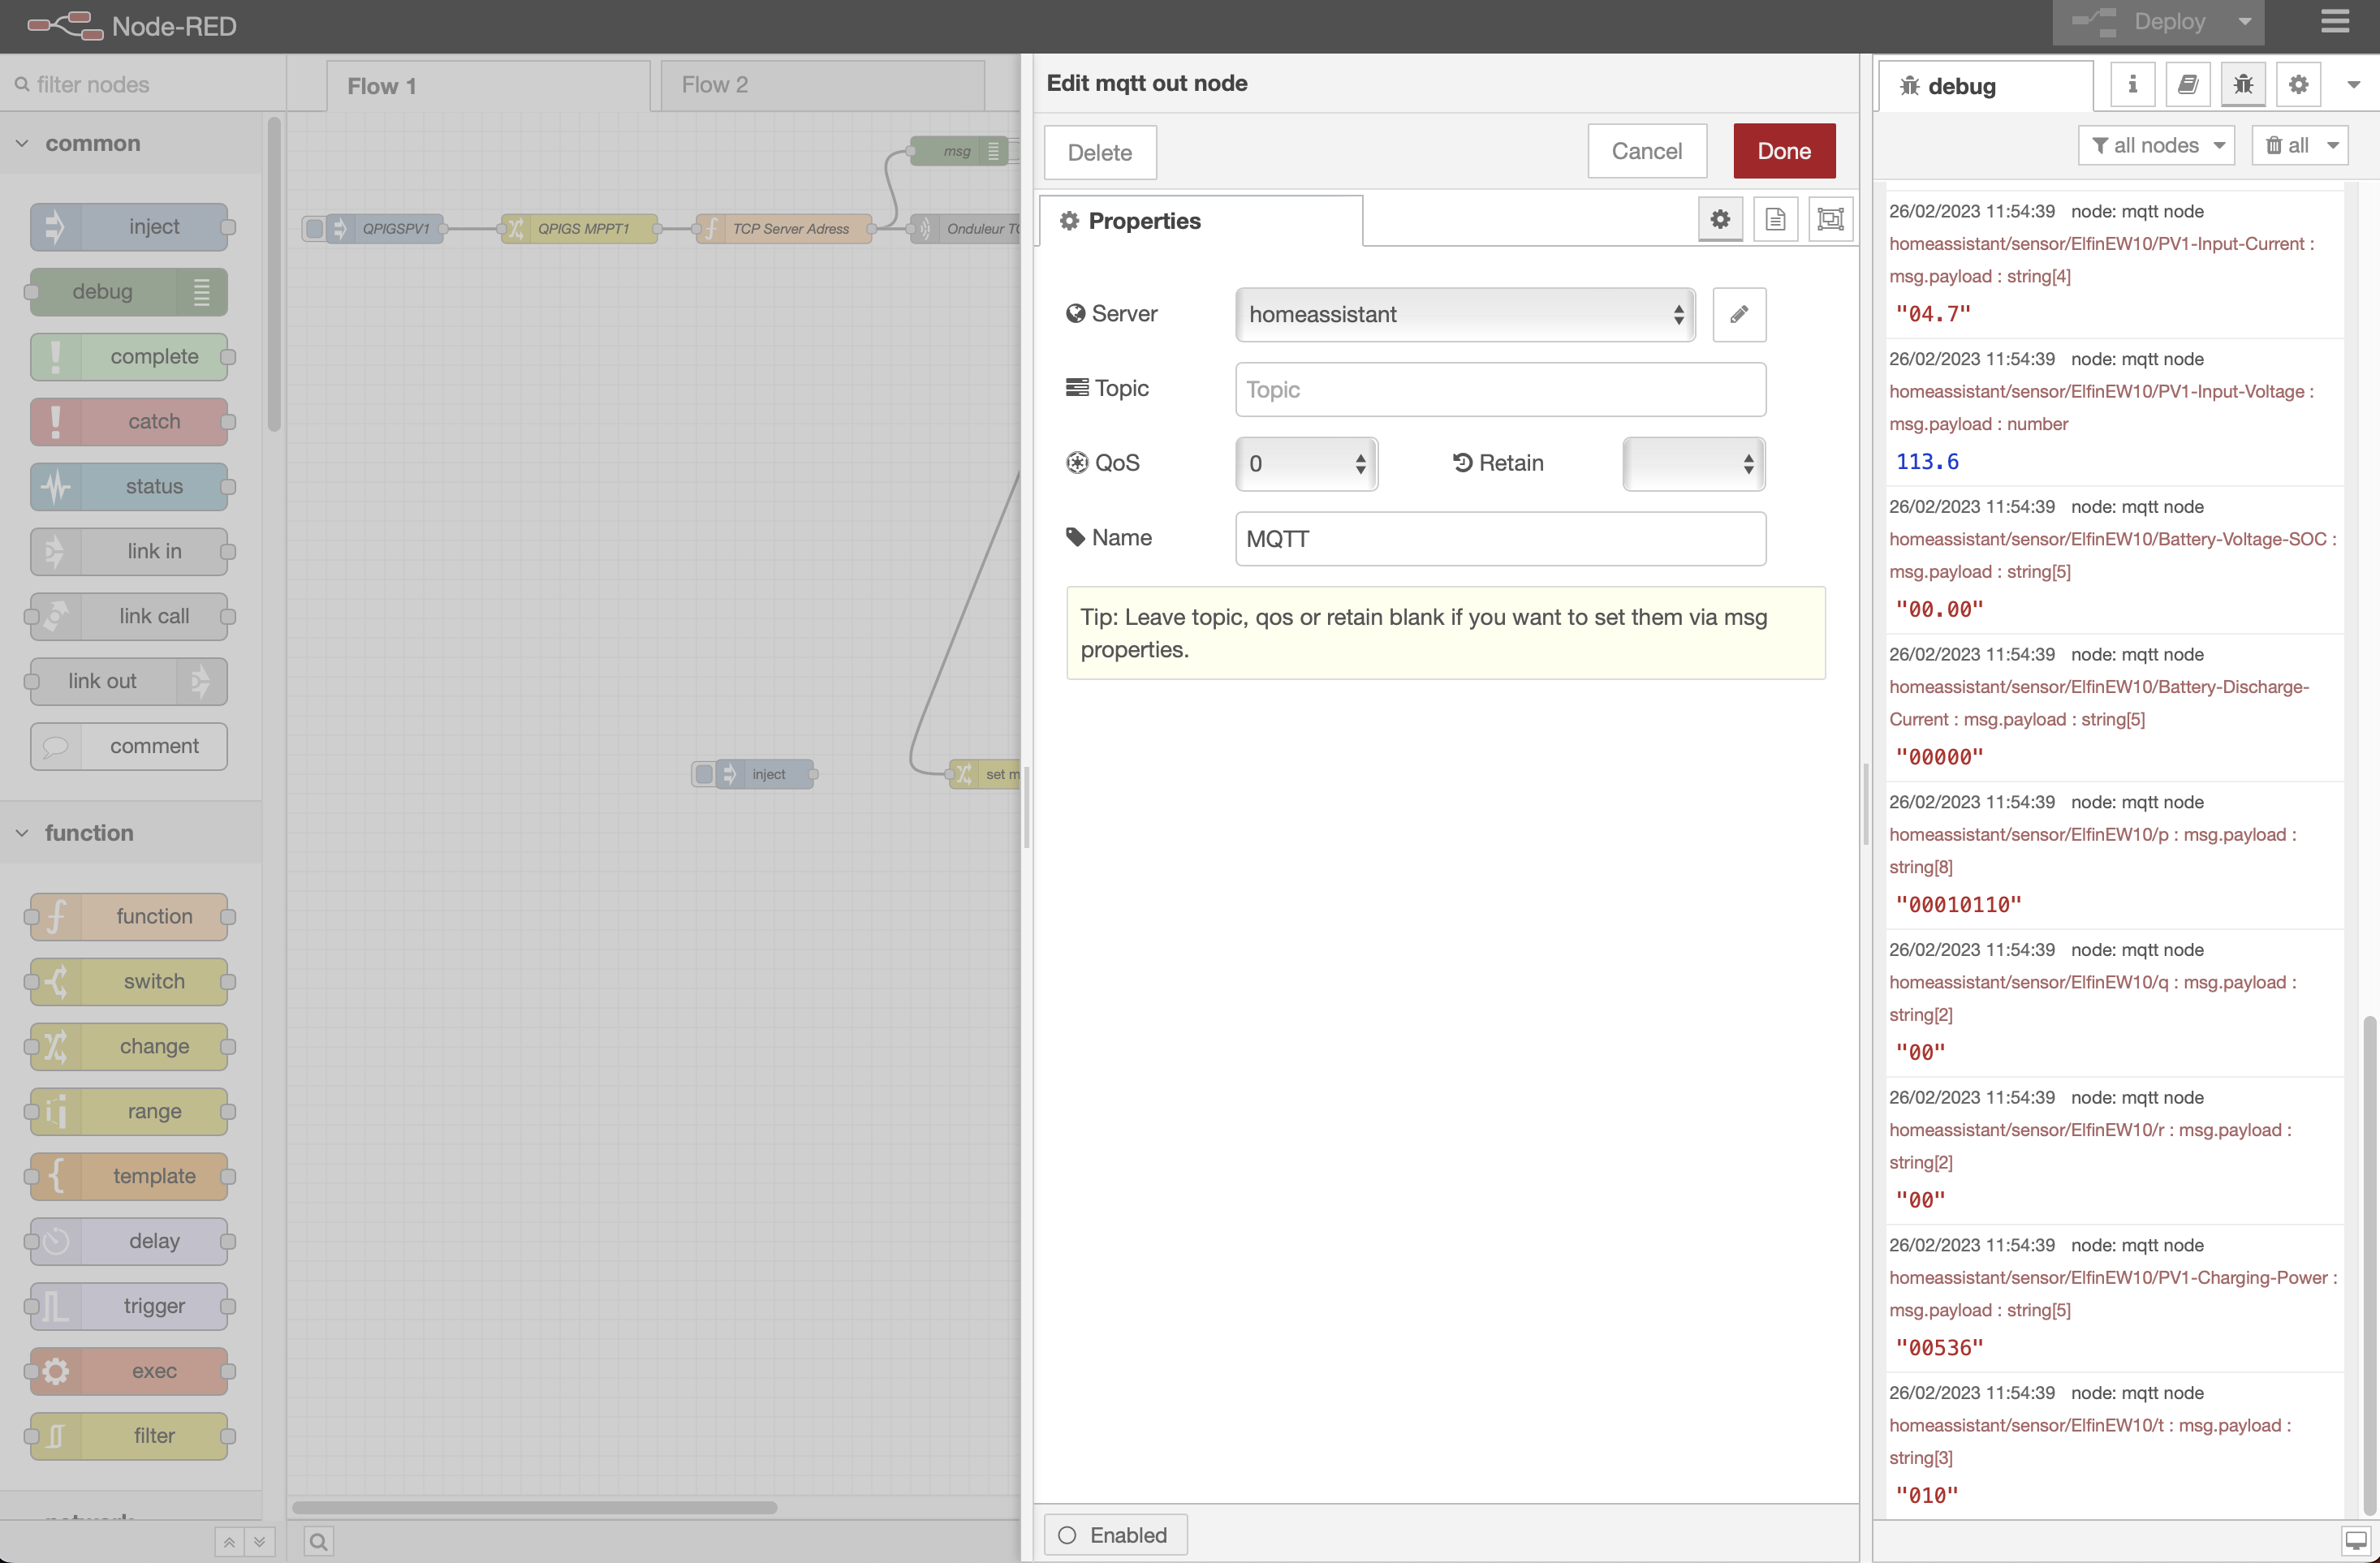Screen dimensions: 2380x1563
Task: Toggle the QPIGSPV1 inject node button
Action: click(x=314, y=229)
